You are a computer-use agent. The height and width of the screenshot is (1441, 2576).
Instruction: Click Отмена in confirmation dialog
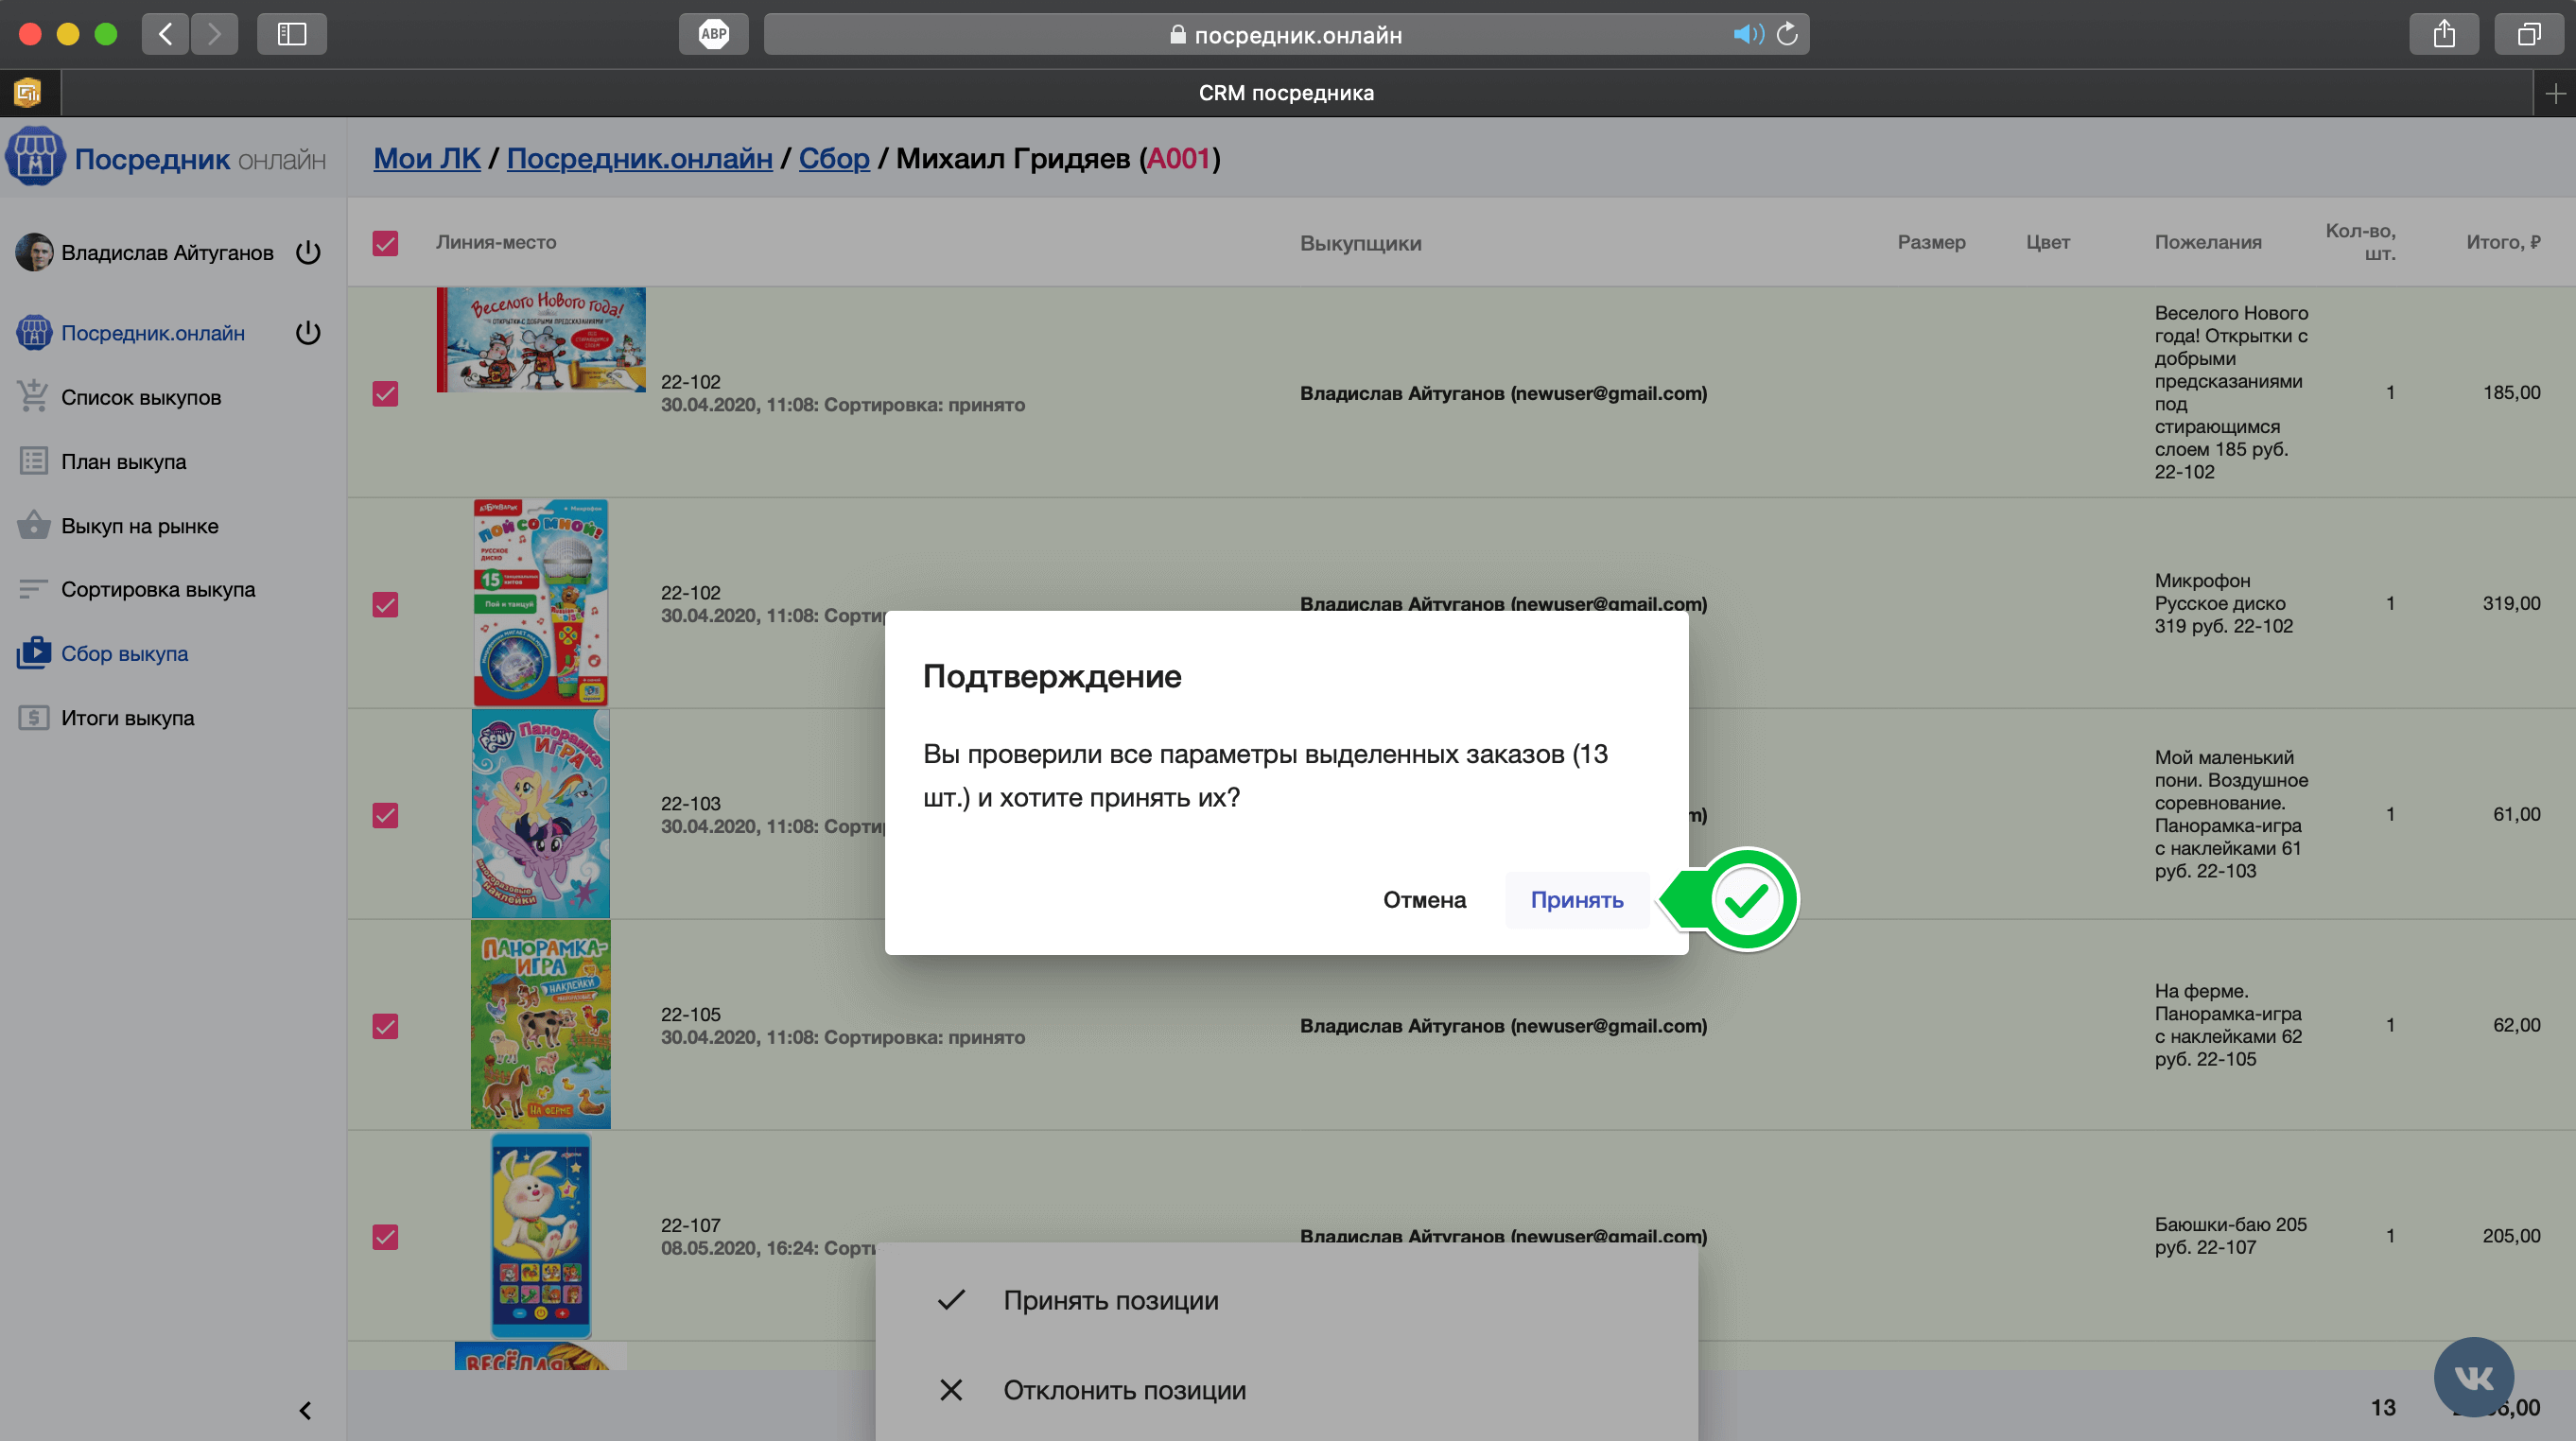click(x=1424, y=899)
